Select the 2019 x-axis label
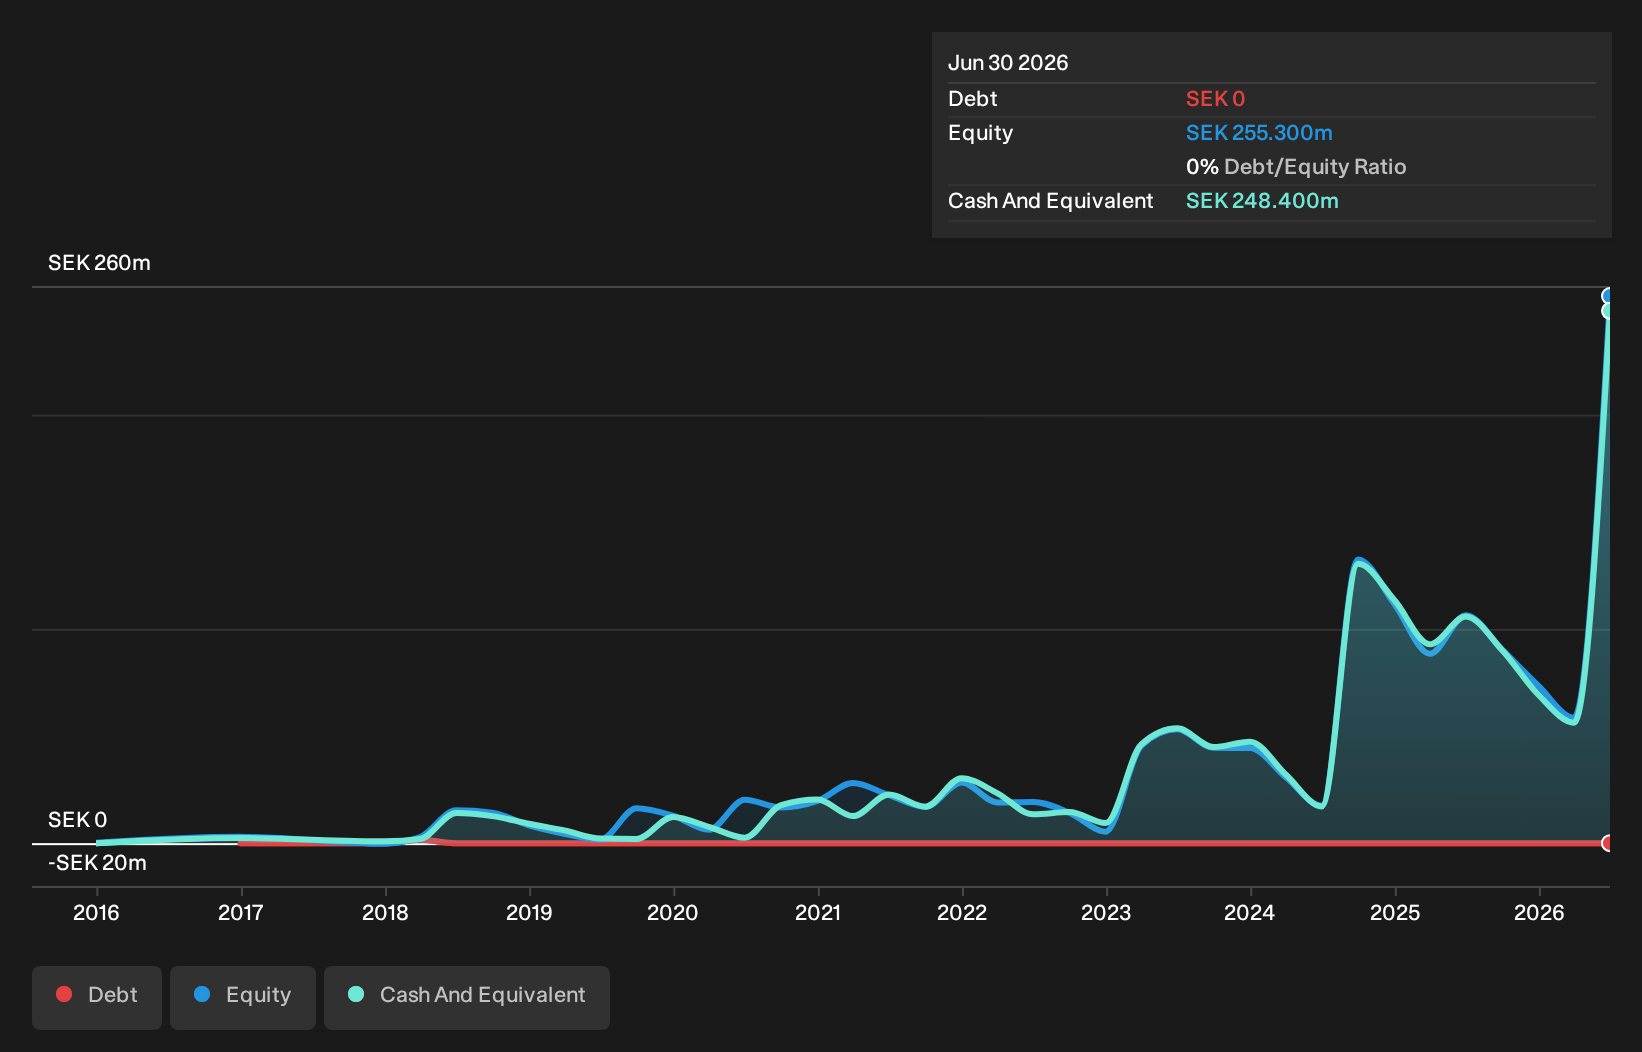The width and height of the screenshot is (1642, 1052). [x=529, y=912]
